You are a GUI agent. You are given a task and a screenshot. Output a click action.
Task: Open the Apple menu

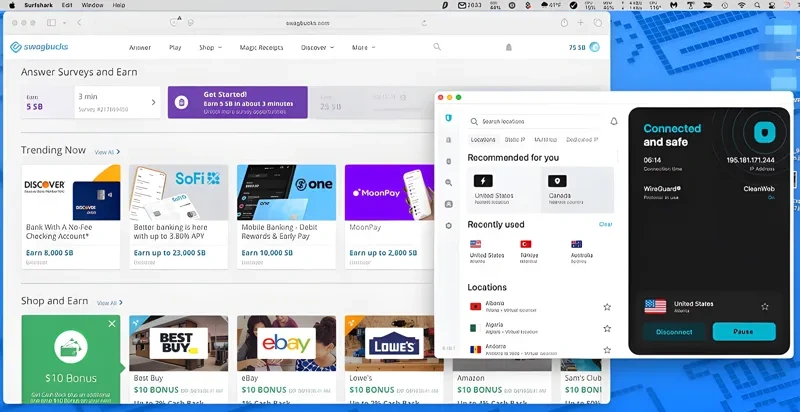click(x=12, y=5)
